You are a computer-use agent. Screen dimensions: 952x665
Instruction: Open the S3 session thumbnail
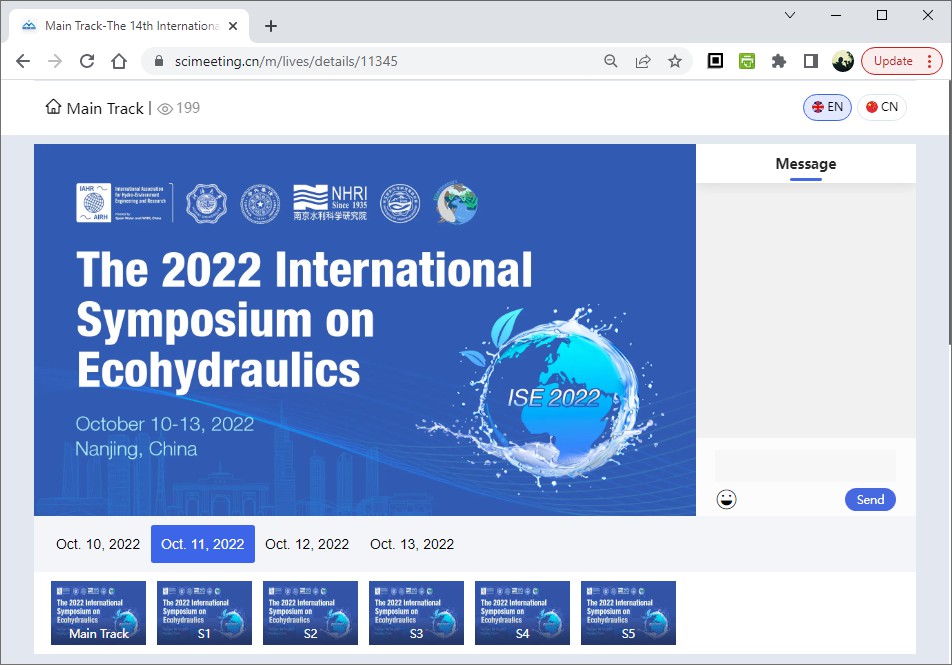tap(416, 613)
